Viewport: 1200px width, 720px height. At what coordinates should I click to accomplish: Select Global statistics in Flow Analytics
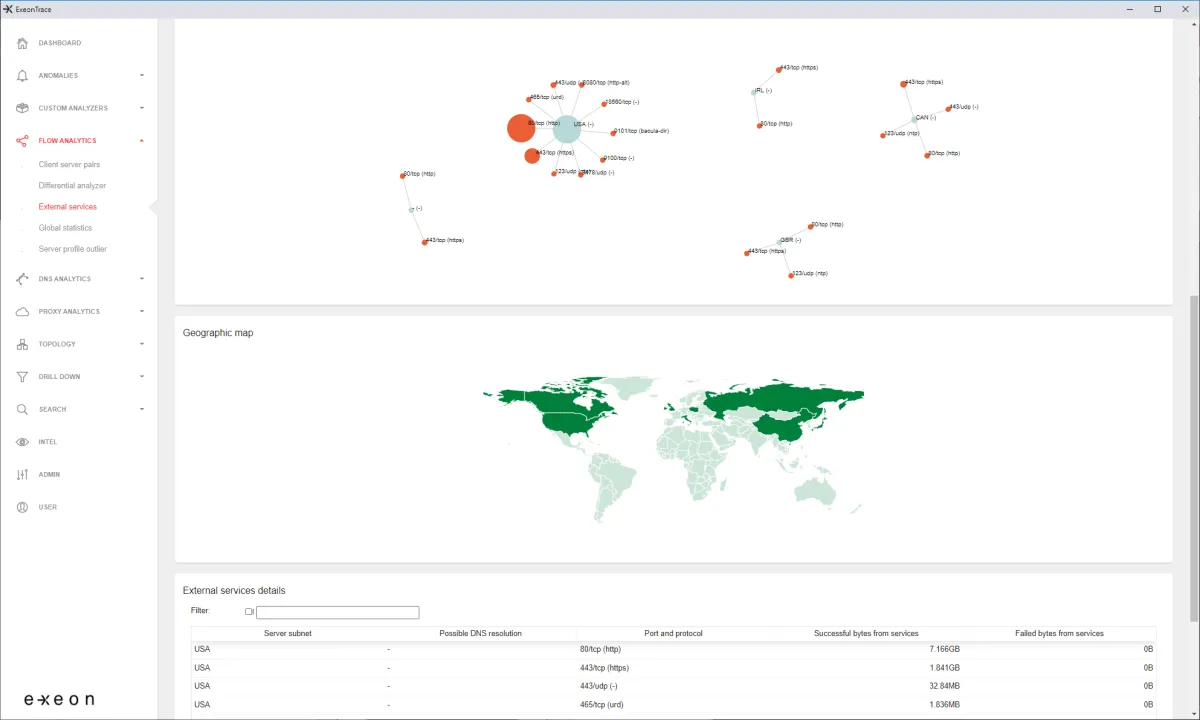(65, 228)
